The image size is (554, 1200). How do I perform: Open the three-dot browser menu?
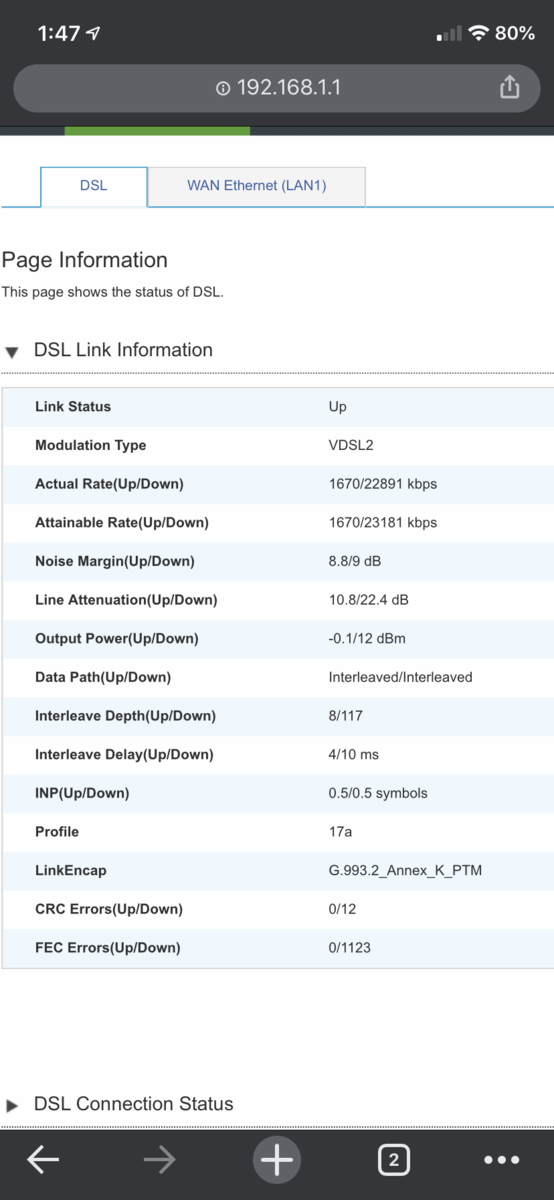501,1160
